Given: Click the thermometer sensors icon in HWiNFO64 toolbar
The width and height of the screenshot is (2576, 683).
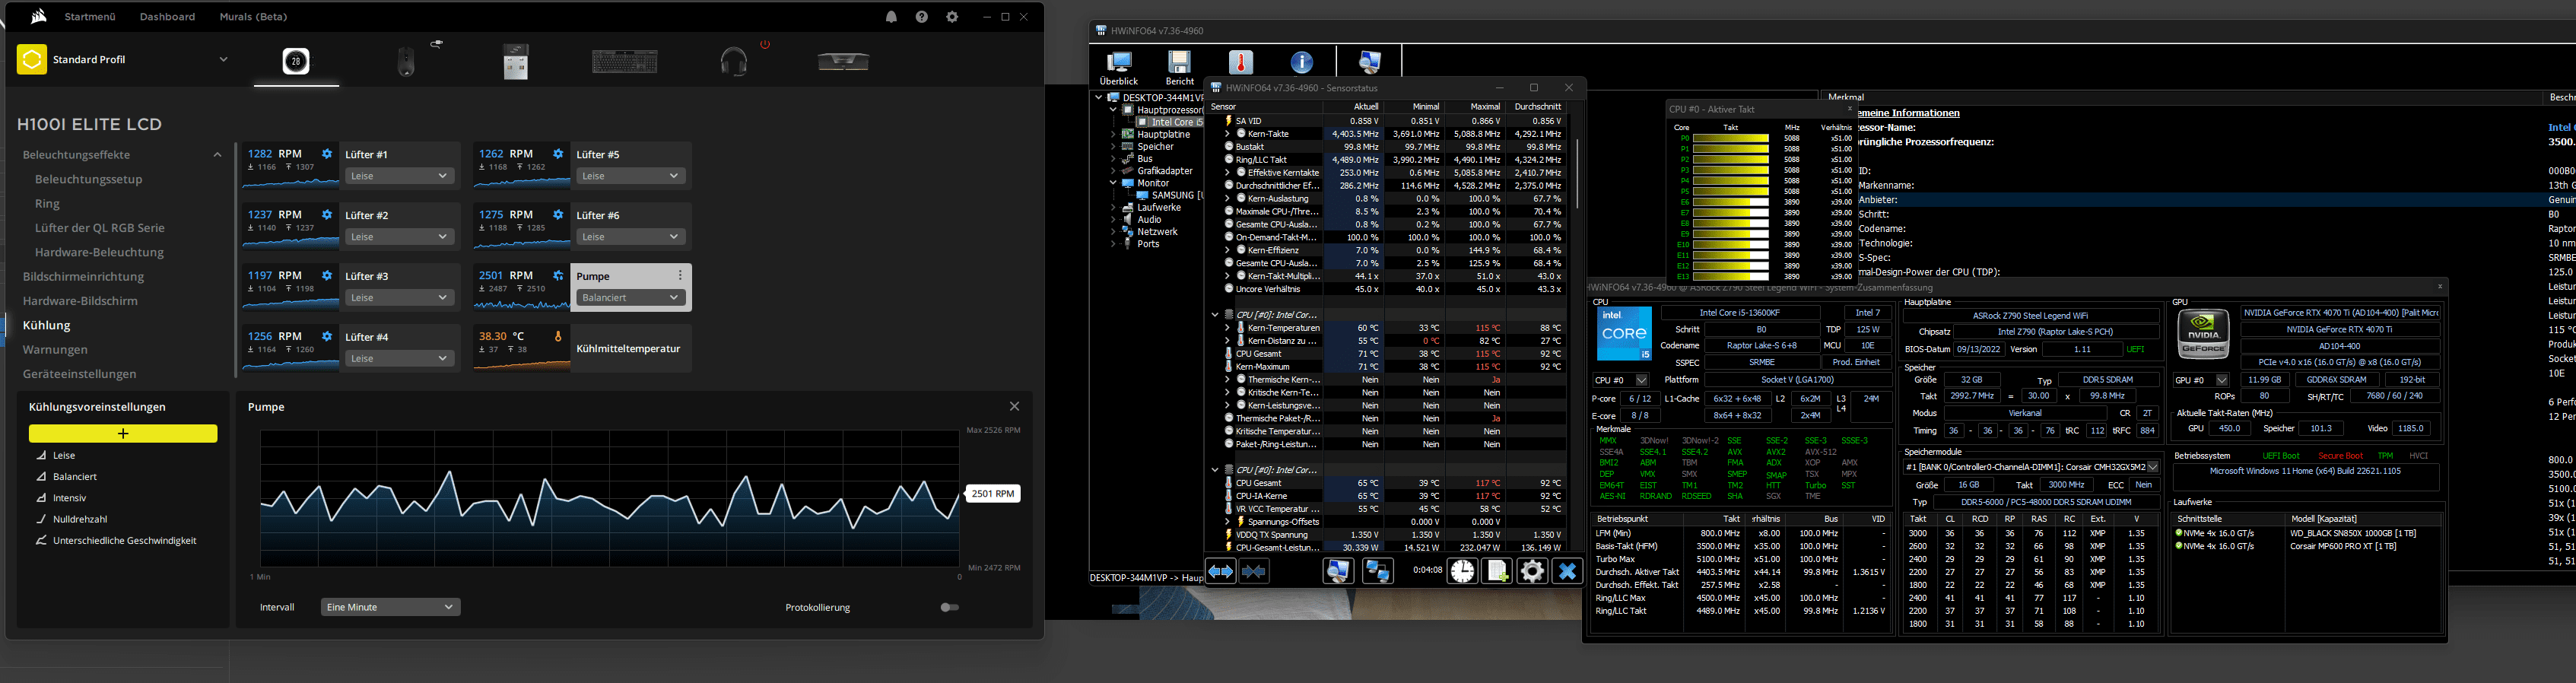Looking at the screenshot, I should (x=1241, y=62).
